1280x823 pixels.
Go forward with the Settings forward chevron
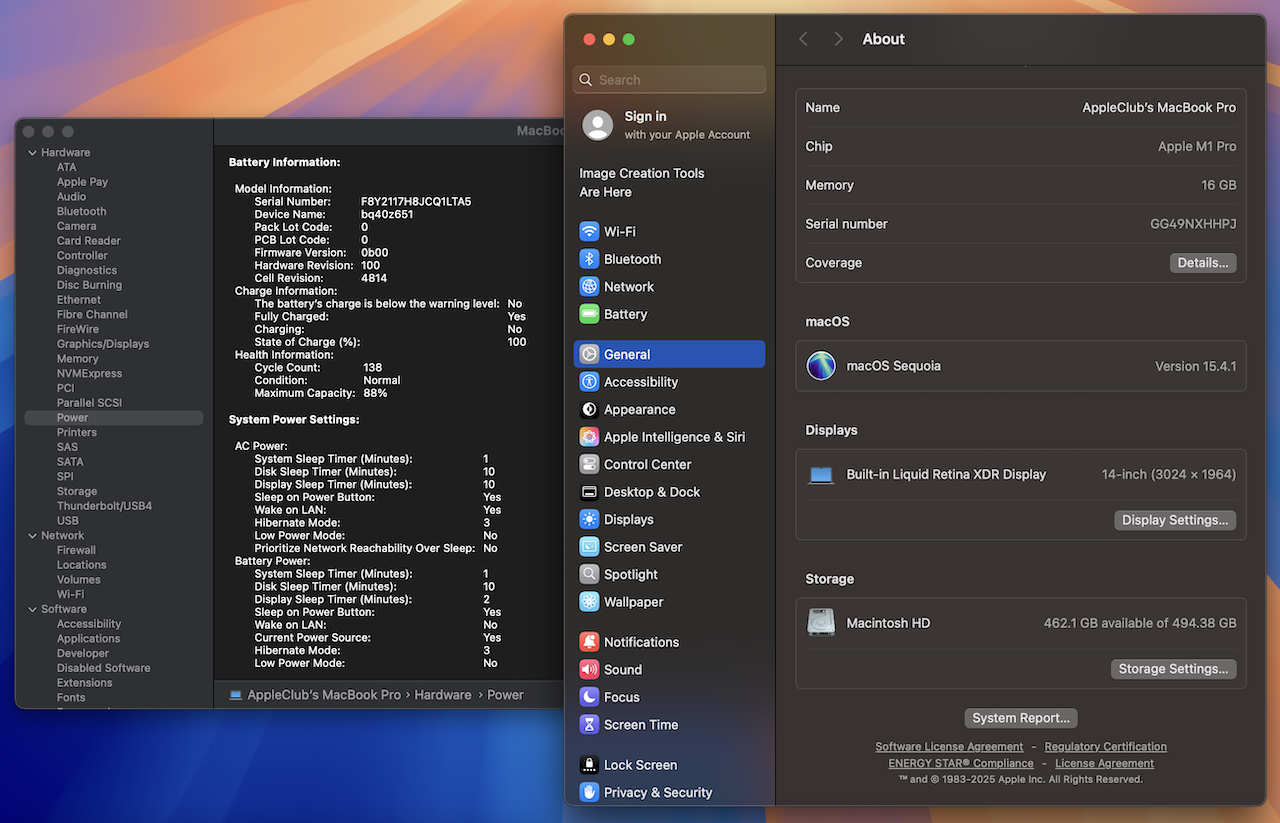(x=838, y=39)
